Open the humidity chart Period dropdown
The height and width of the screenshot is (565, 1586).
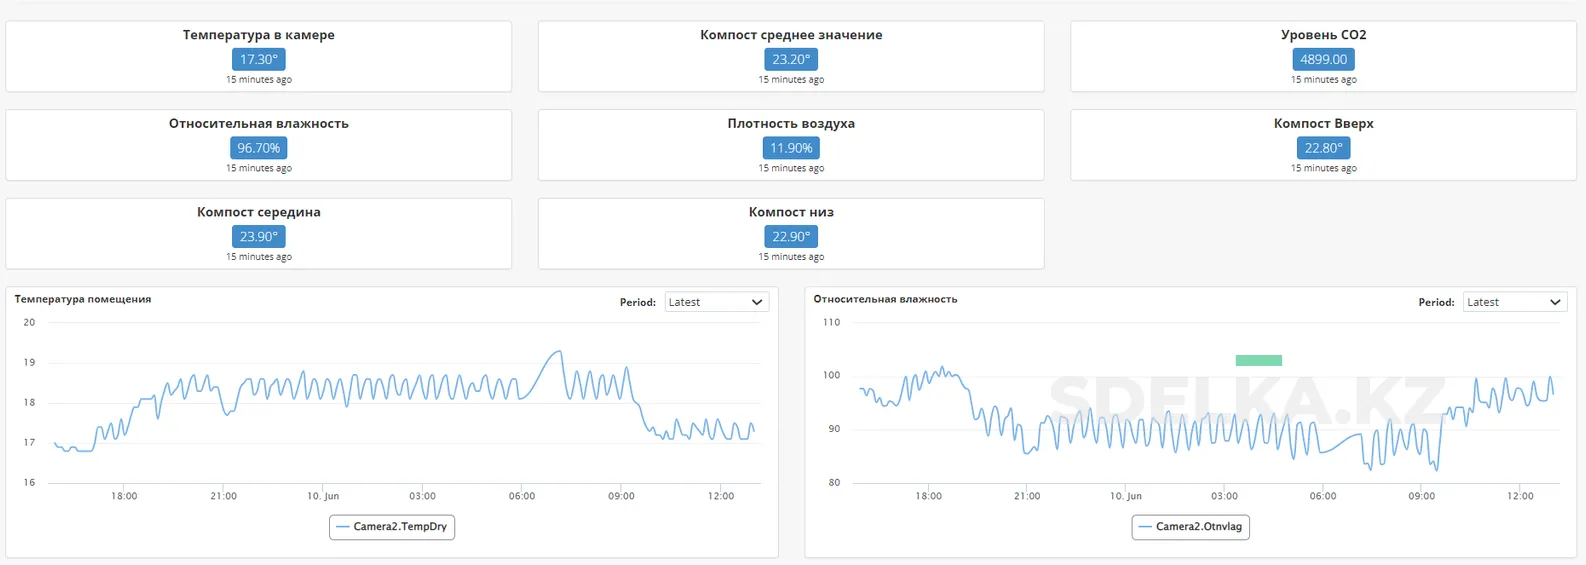(x=1515, y=302)
